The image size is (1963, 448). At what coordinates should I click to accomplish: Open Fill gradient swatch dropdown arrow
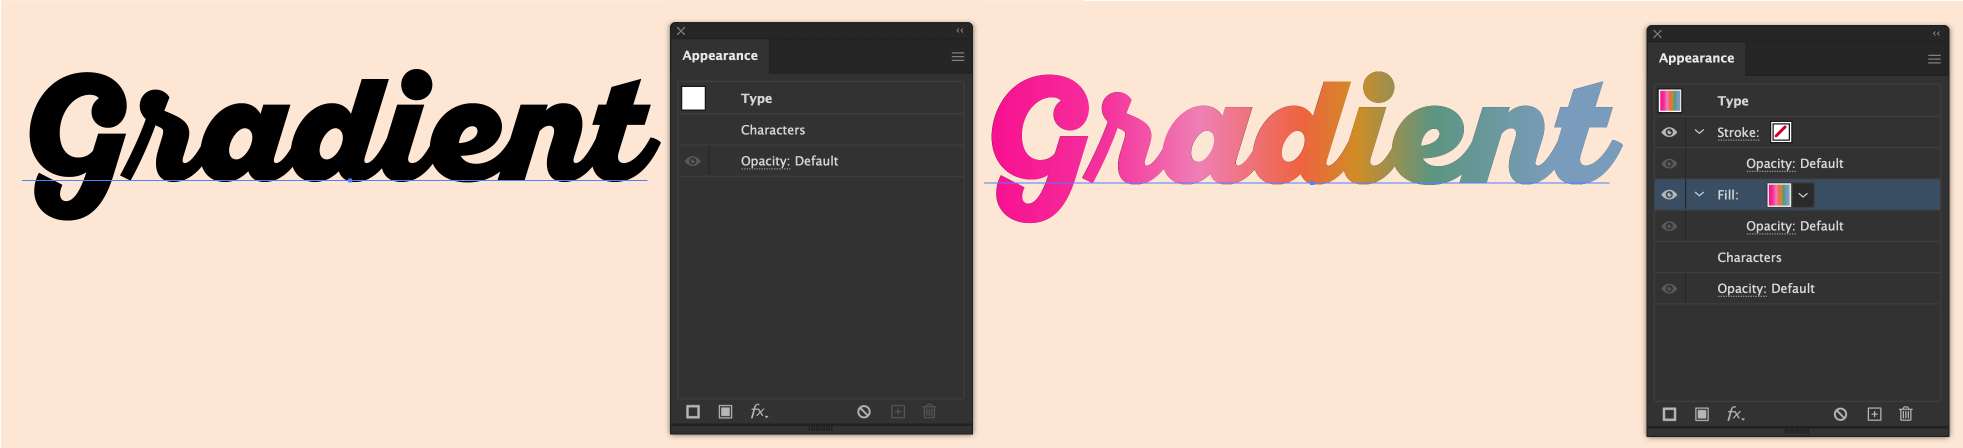click(1803, 195)
